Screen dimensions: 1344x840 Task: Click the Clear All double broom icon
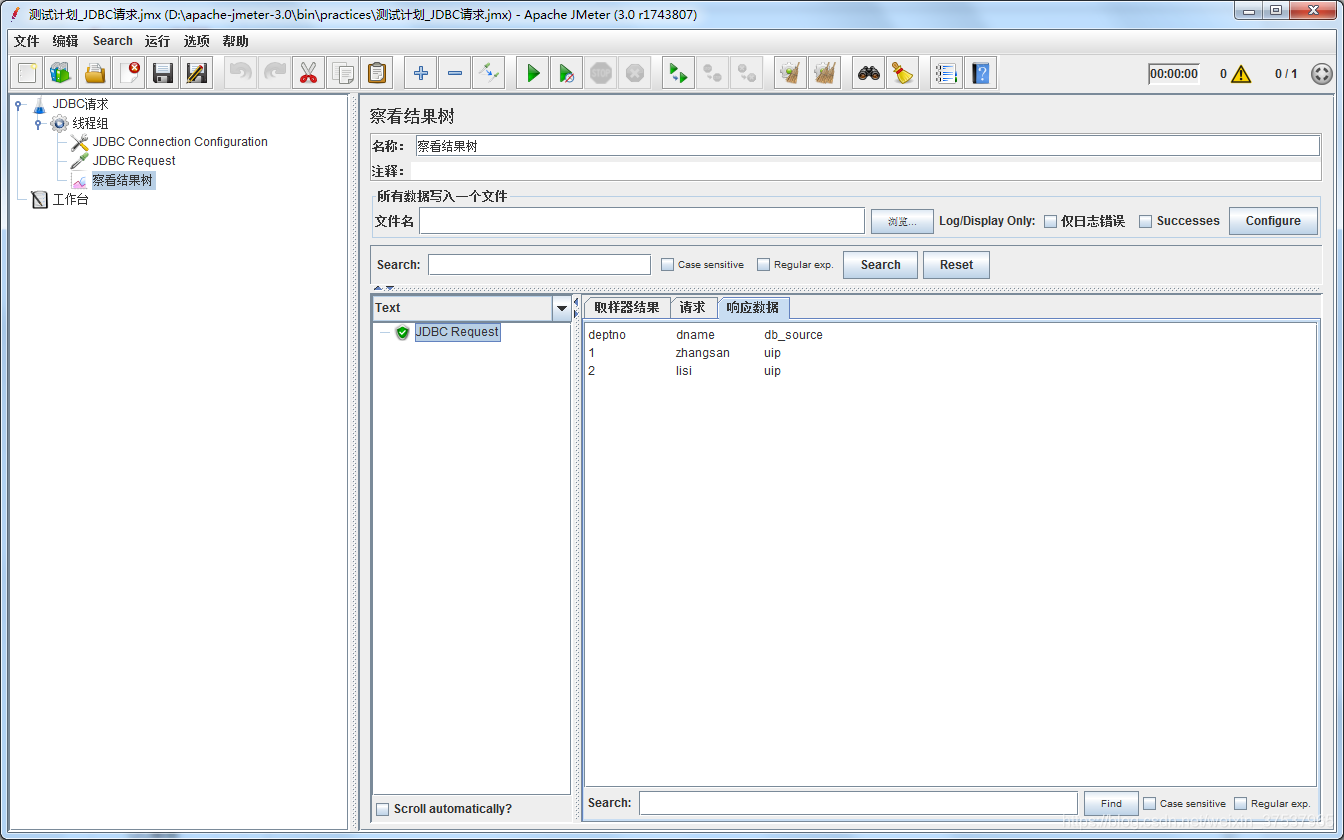[825, 73]
